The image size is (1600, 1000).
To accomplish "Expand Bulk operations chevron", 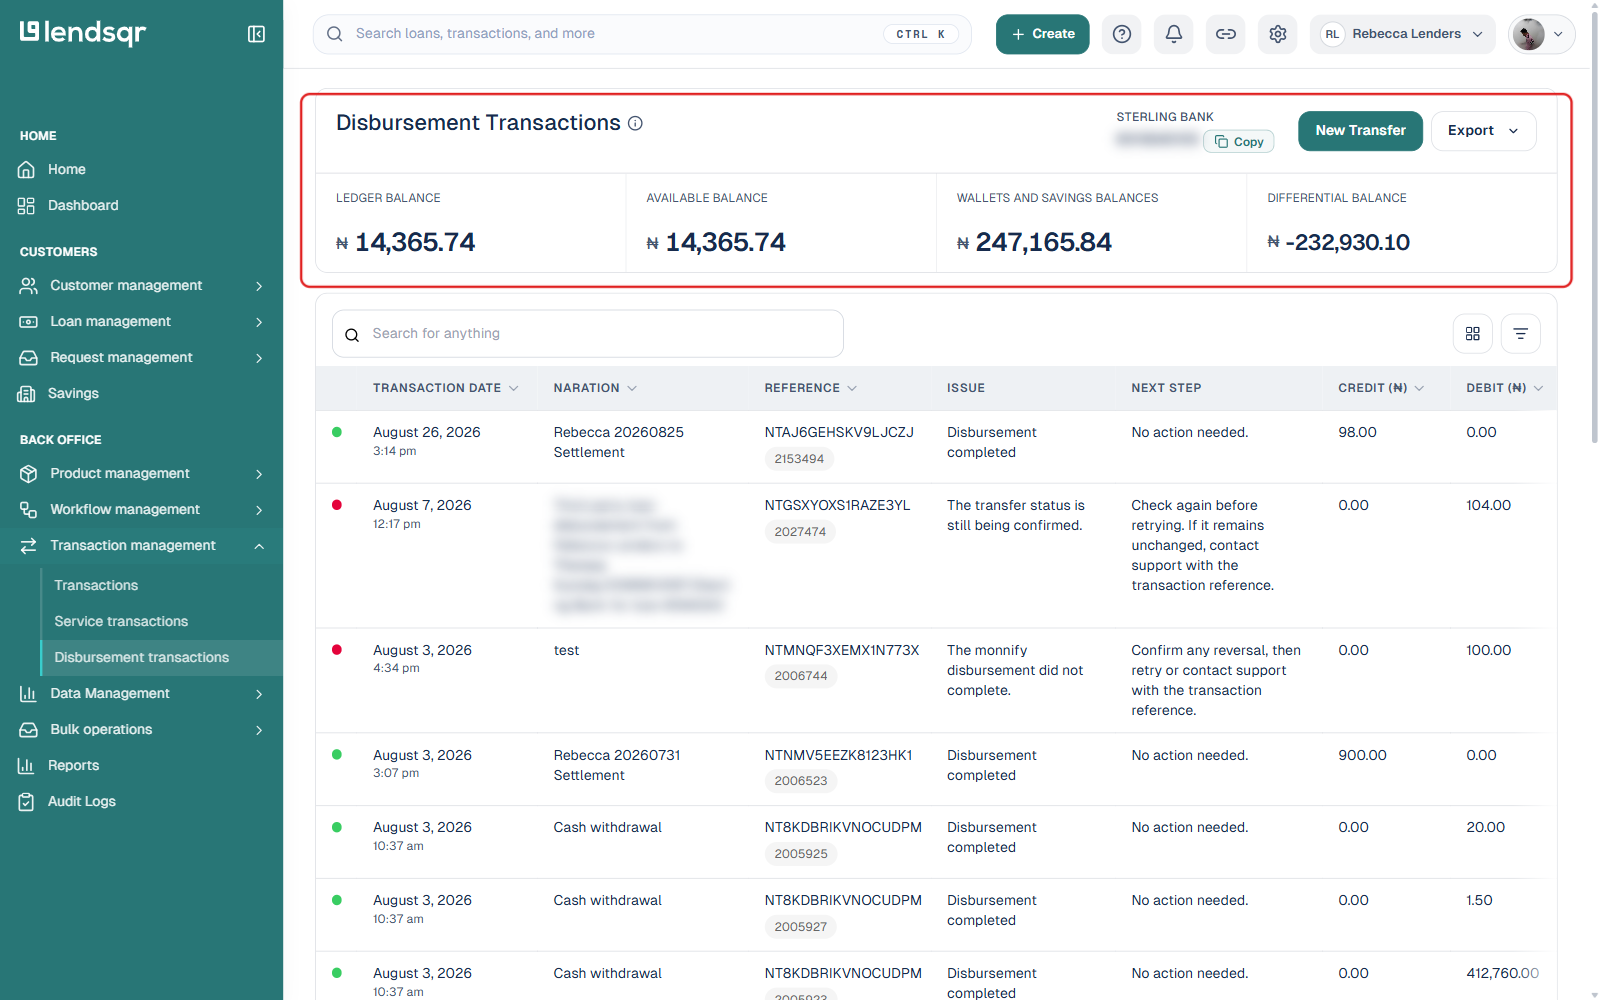I will tap(259, 730).
